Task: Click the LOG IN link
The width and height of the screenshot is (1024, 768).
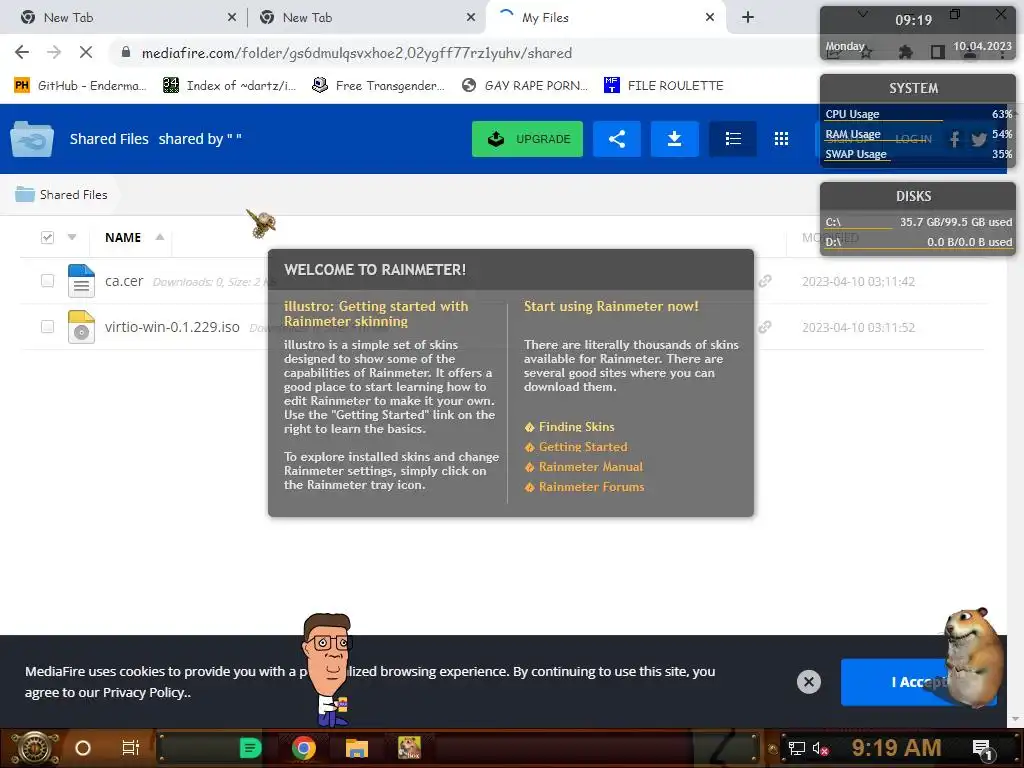Action: 913,139
